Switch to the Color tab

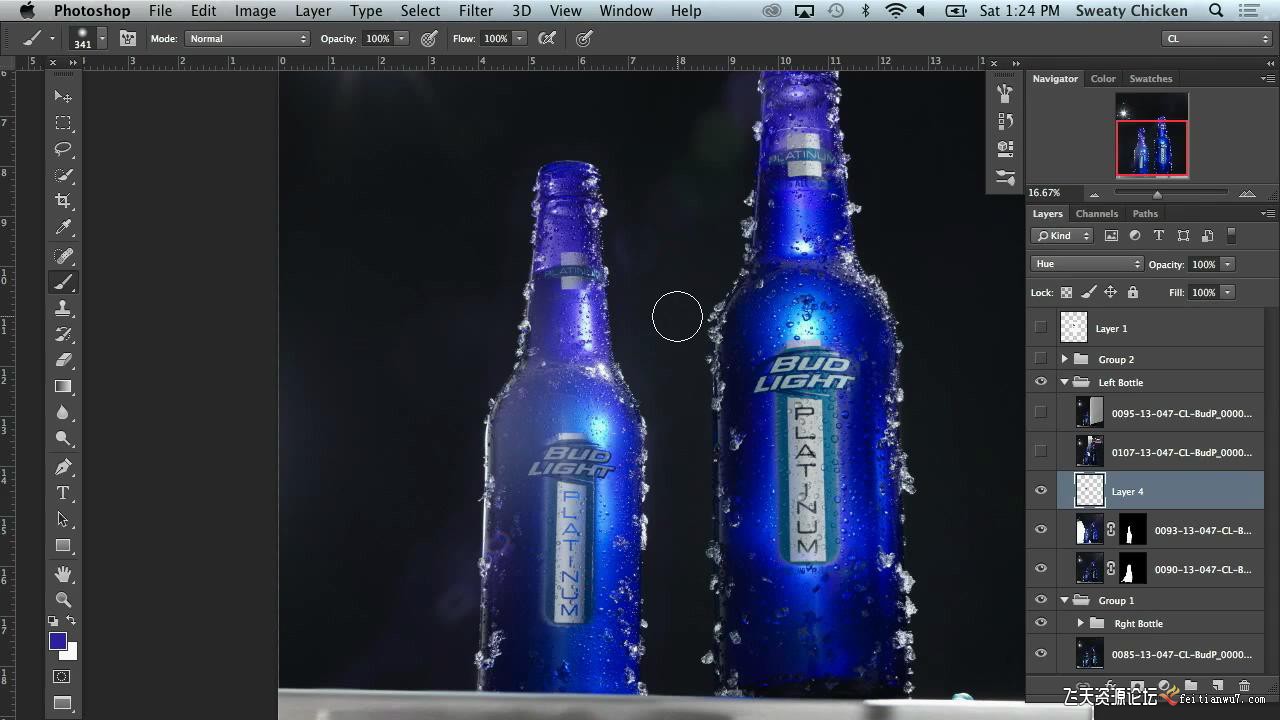coord(1103,78)
